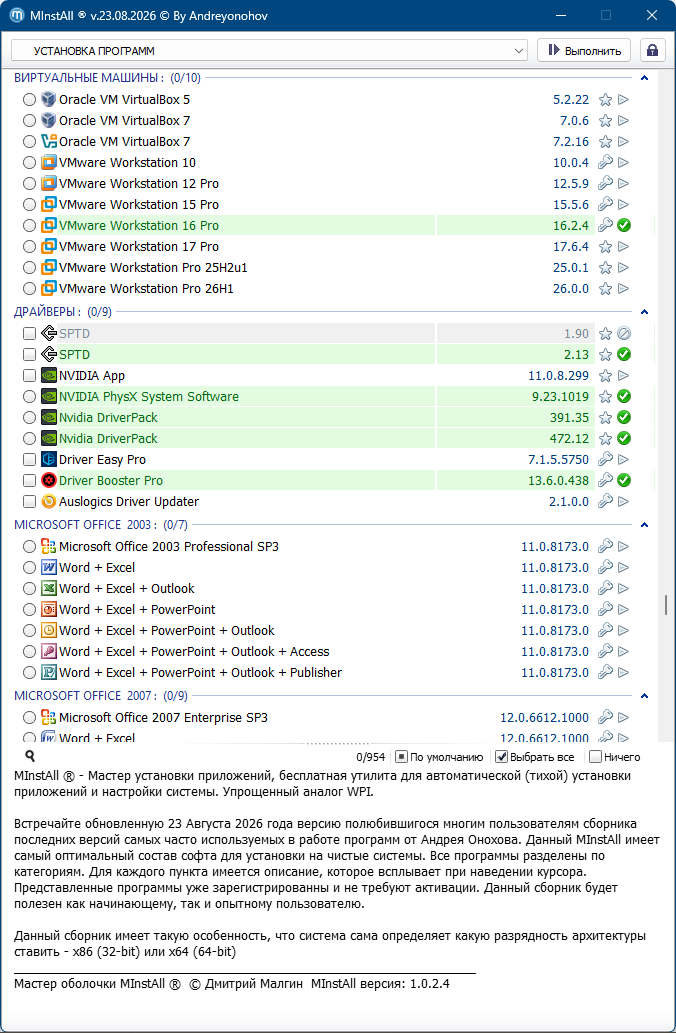Check the NVIDIA App checkbox

point(29,376)
